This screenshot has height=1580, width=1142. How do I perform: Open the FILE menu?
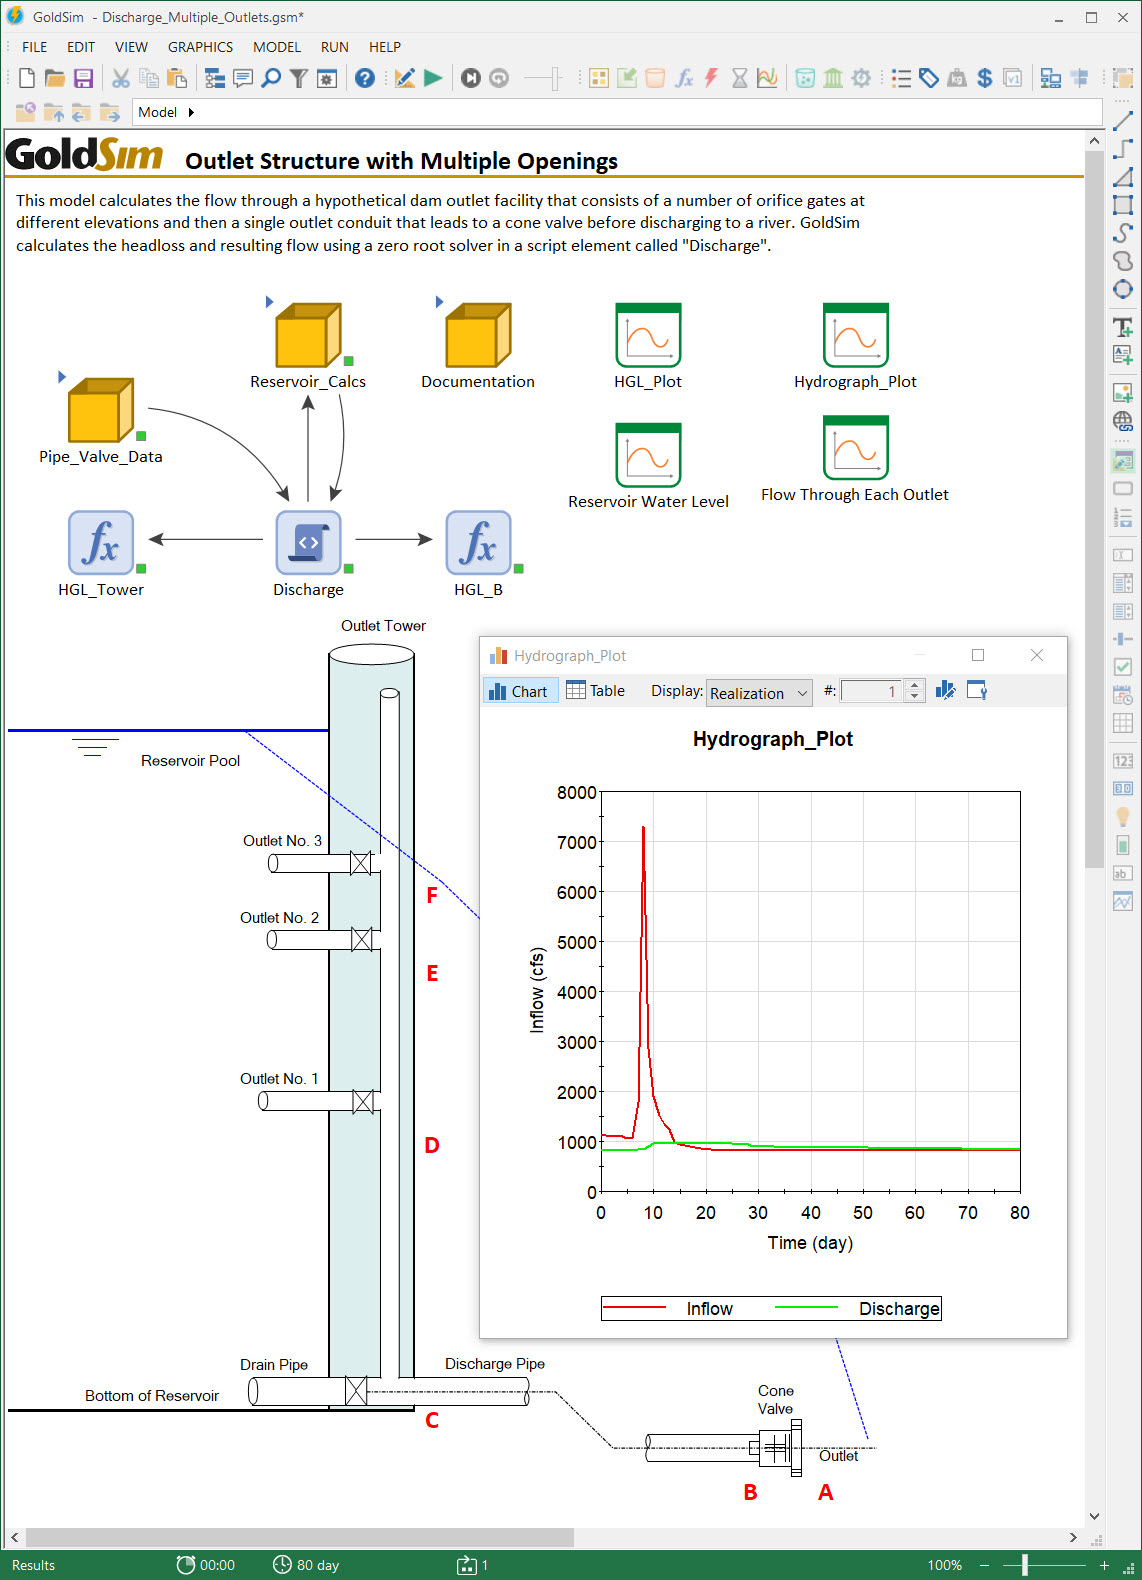coord(35,47)
